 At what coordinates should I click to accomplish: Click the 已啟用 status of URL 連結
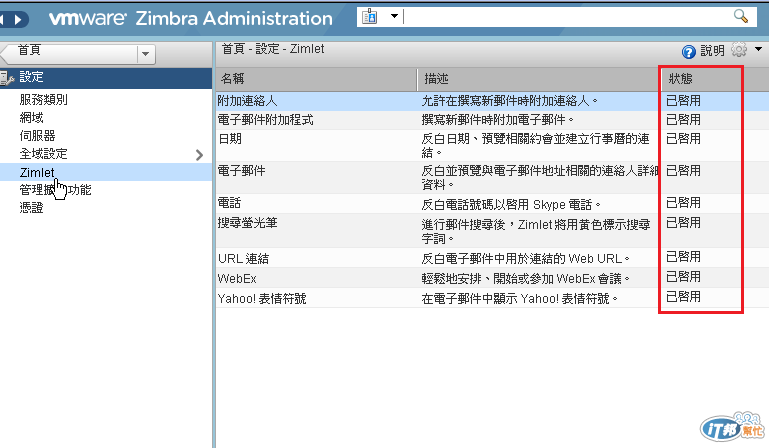pos(683,257)
